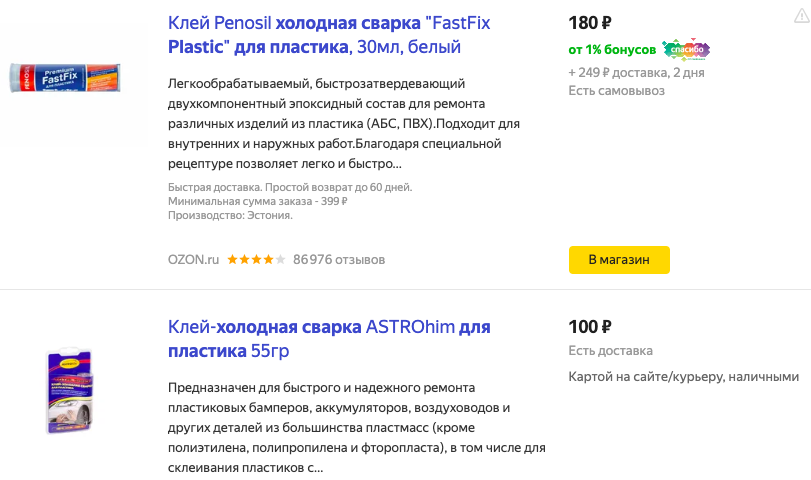
Task: Click the ASTROhim холодная сварка title link
Action: (x=330, y=339)
